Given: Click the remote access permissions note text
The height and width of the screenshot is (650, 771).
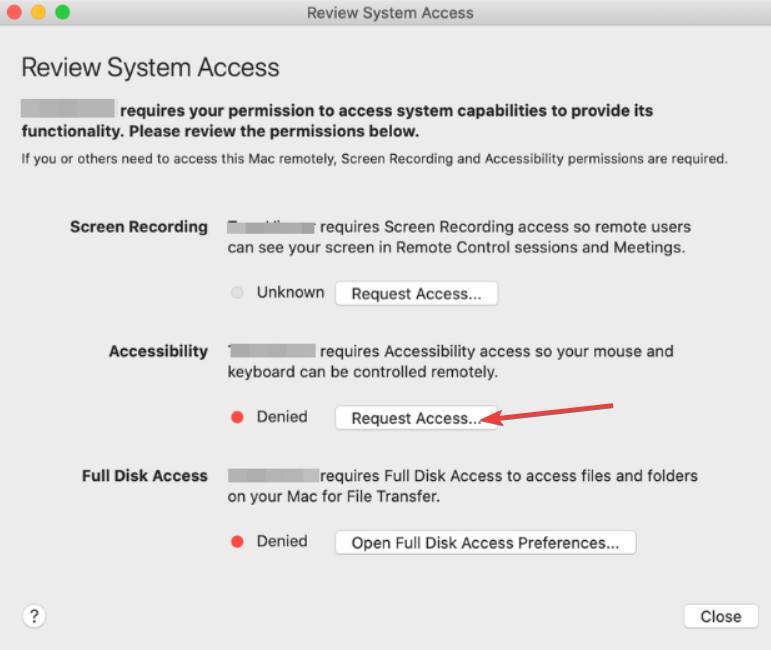Looking at the screenshot, I should tap(374, 159).
